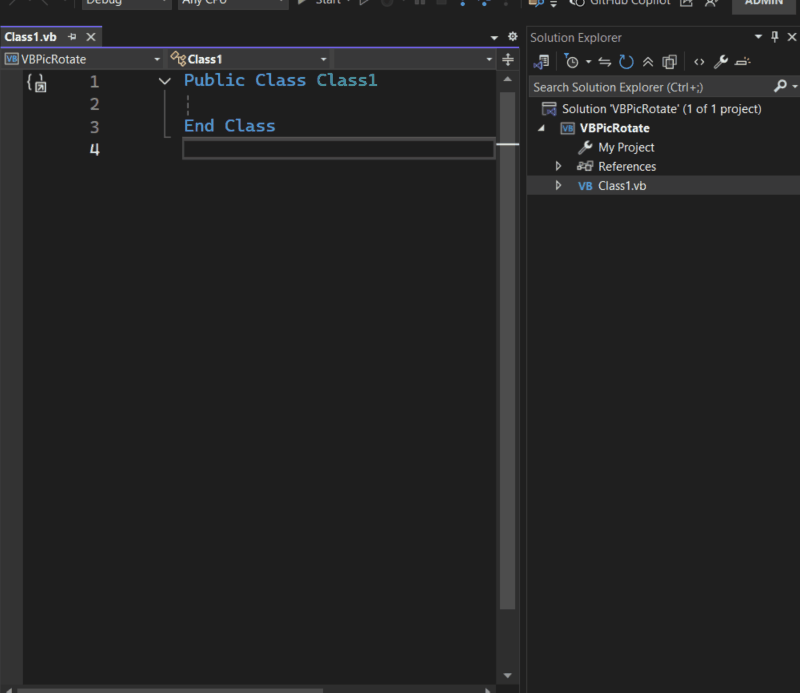Open the Debug configuration dropdown
Screen dimensions: 800x693
tap(127, 2)
